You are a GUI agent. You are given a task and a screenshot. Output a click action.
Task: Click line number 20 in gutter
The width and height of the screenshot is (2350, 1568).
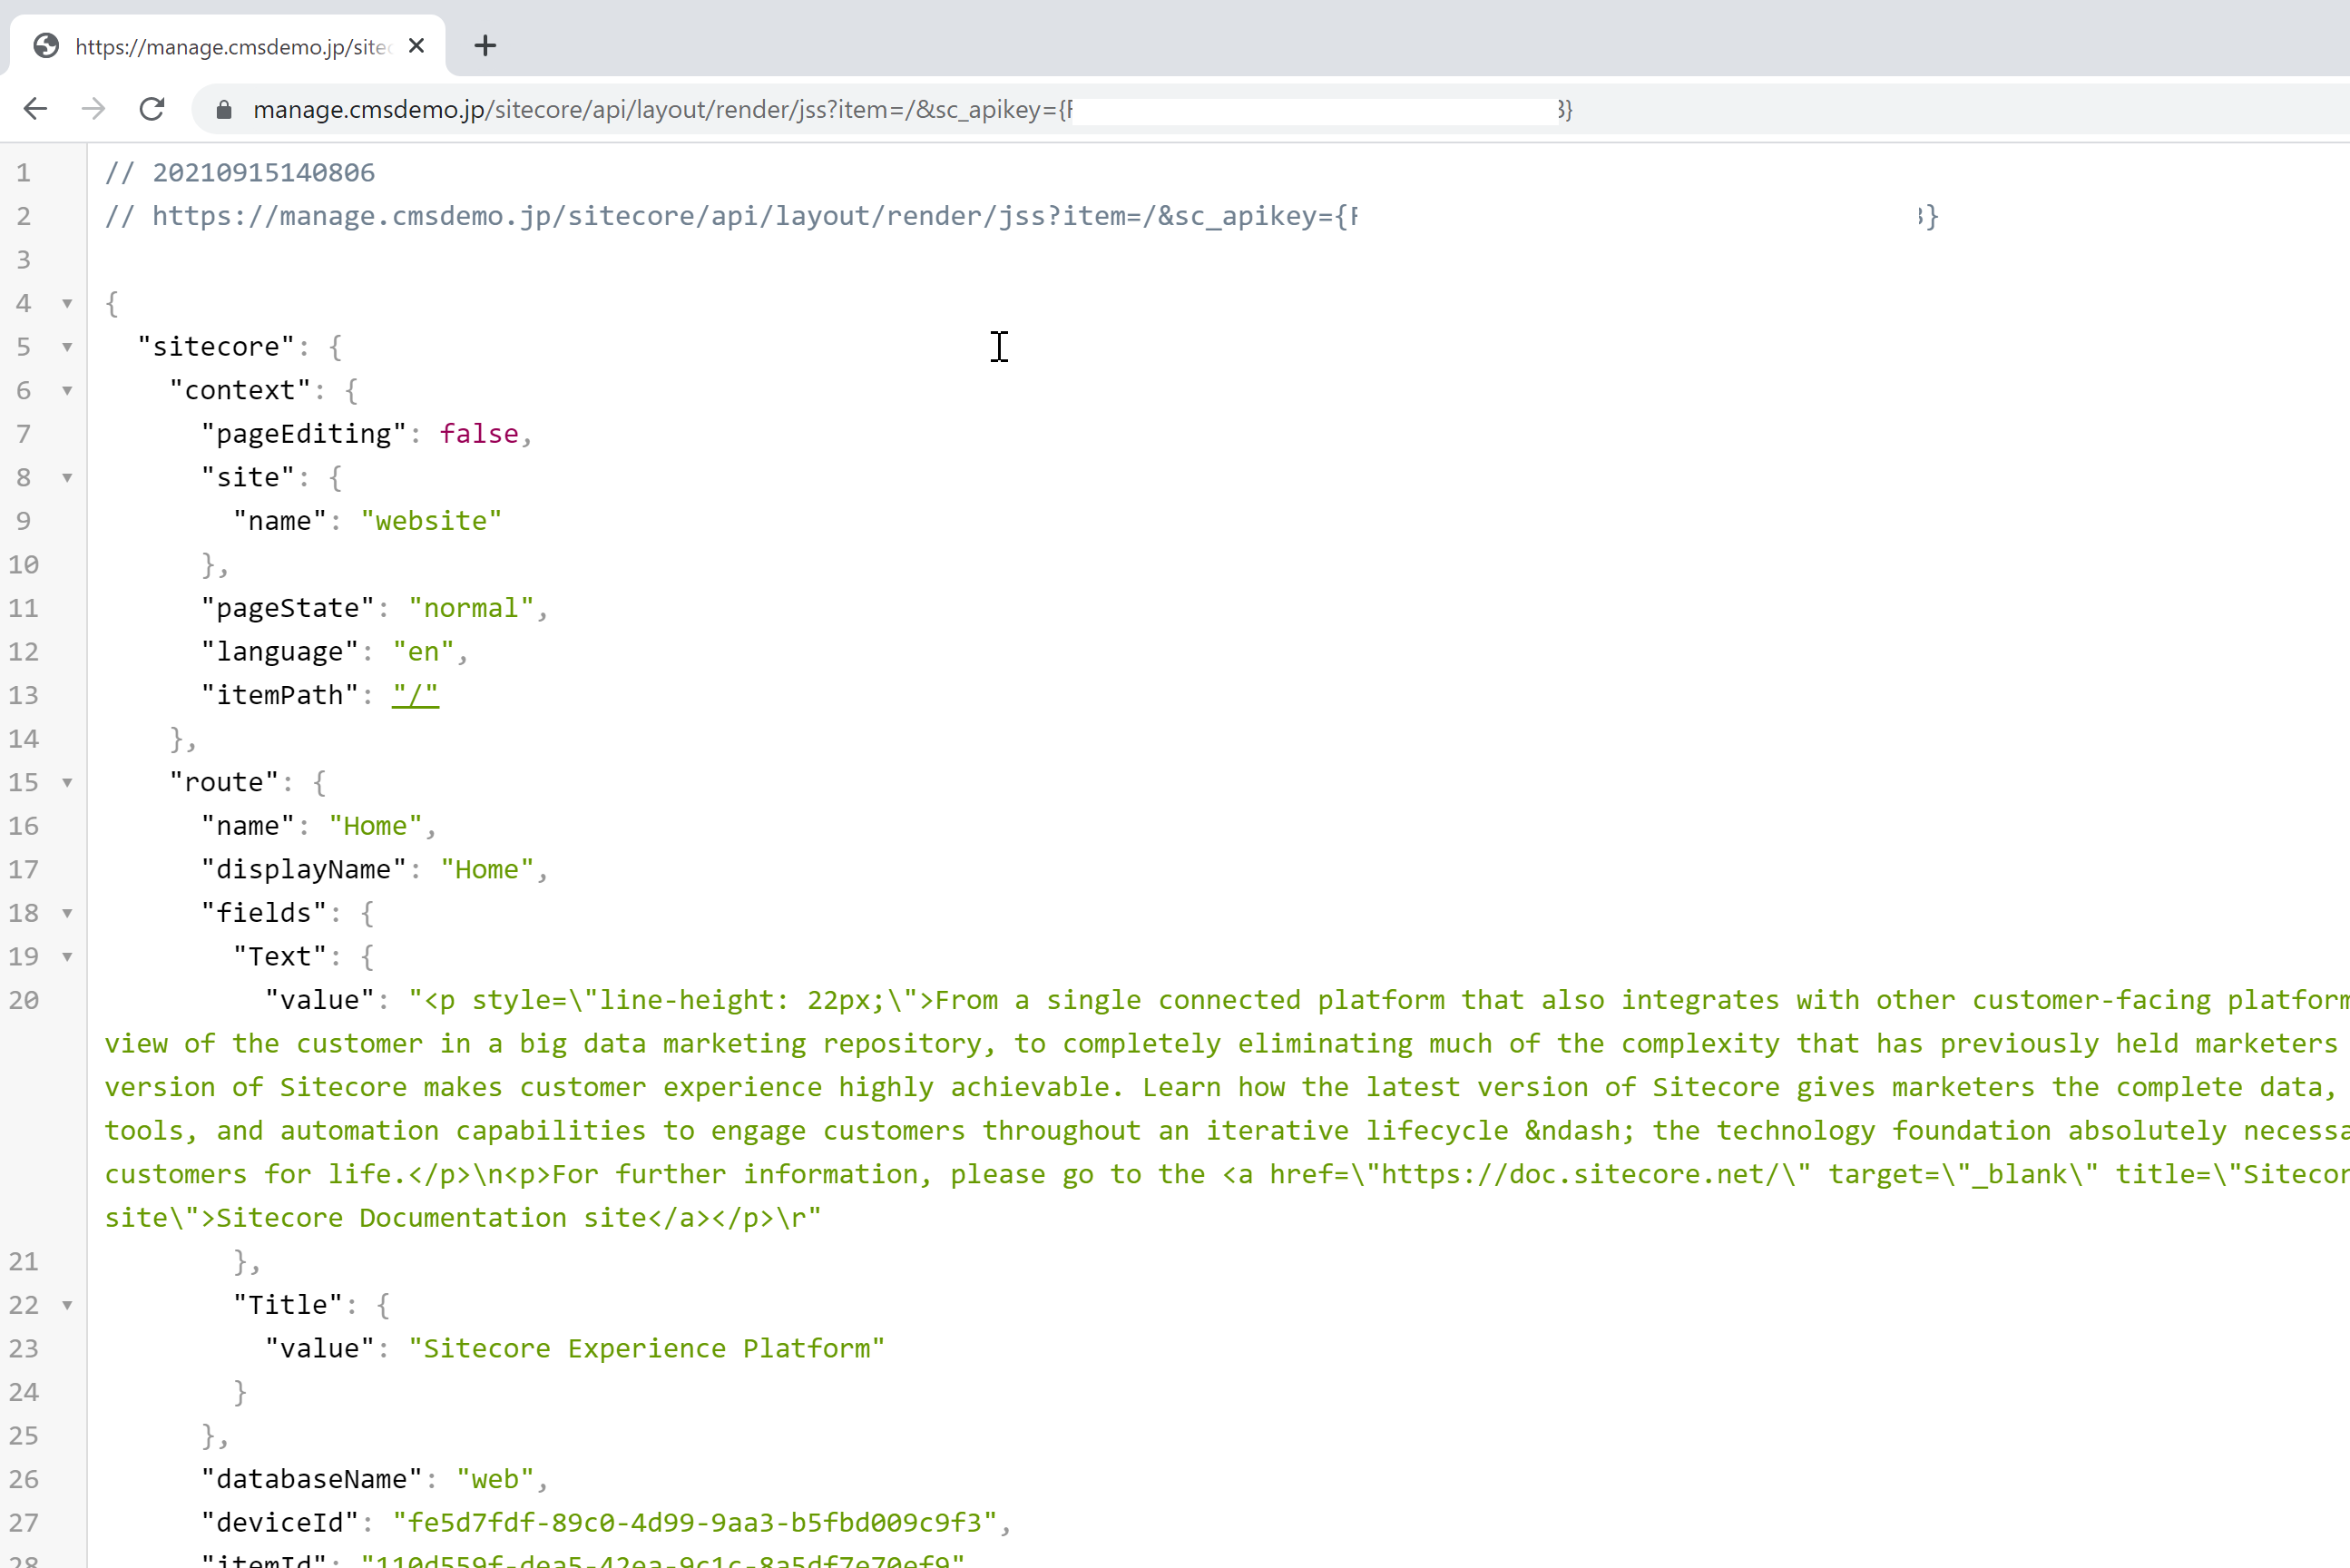[24, 1001]
